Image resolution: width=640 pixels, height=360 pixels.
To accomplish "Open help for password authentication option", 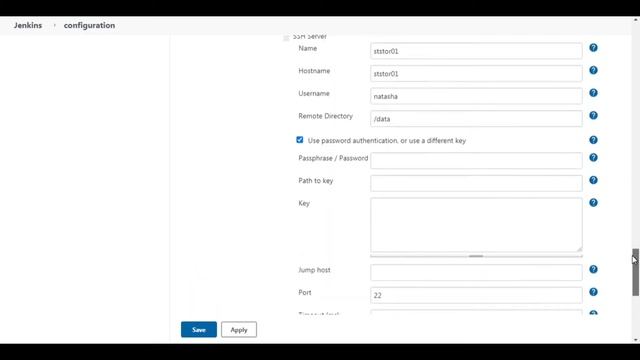I will [593, 140].
